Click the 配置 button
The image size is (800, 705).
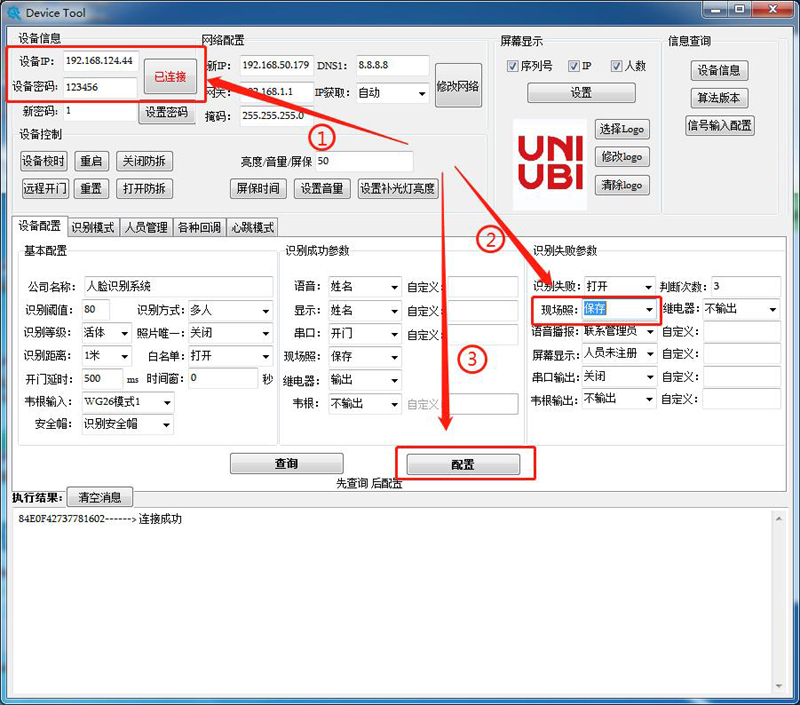[463, 465]
